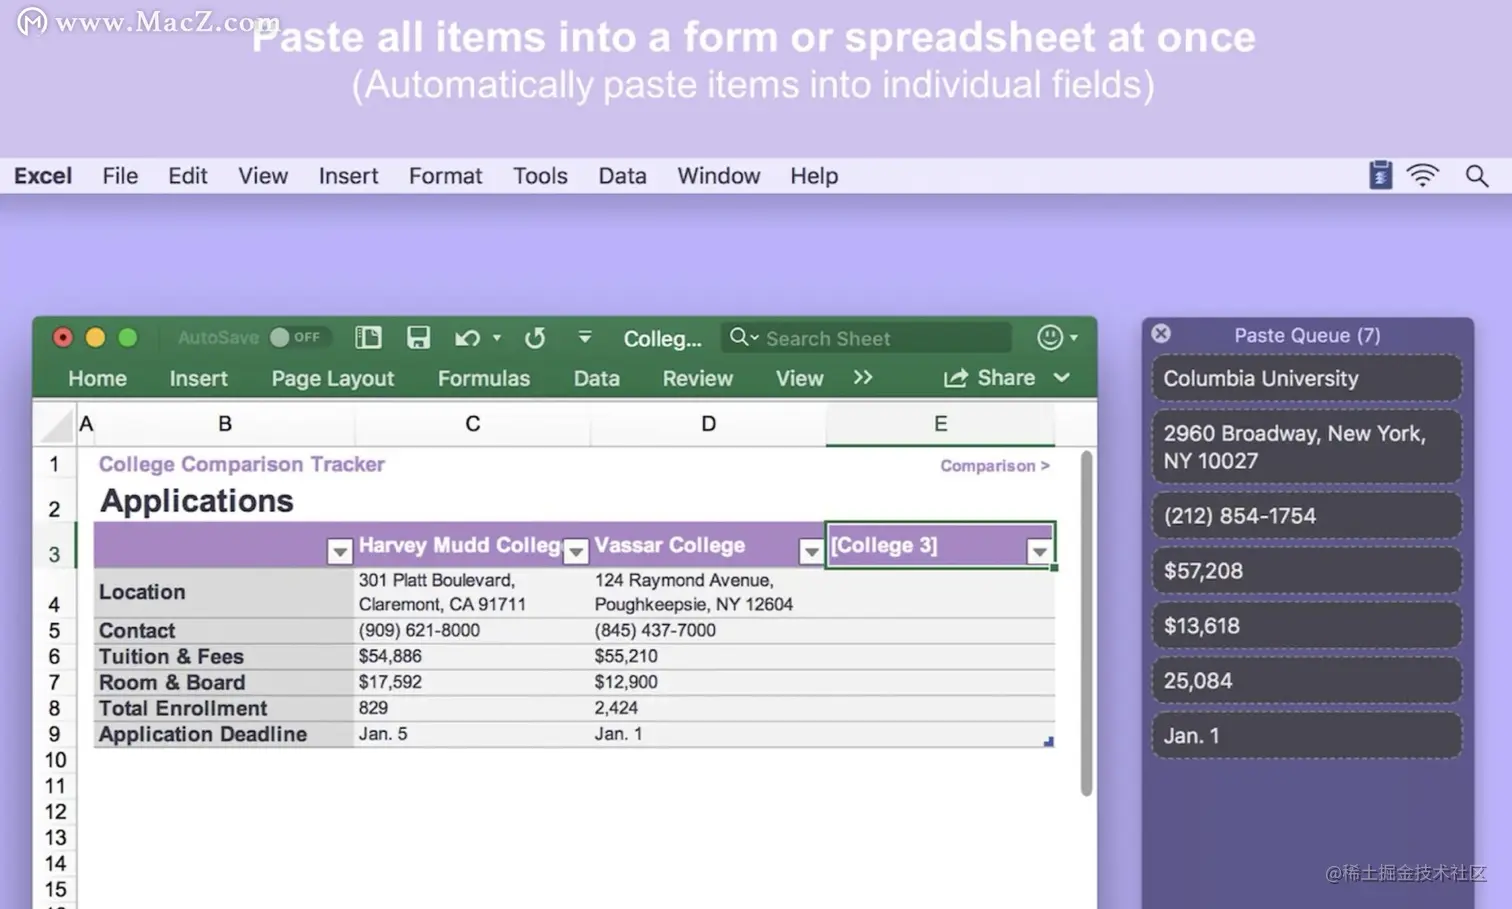Open filter dropdown in column B header

click(340, 551)
